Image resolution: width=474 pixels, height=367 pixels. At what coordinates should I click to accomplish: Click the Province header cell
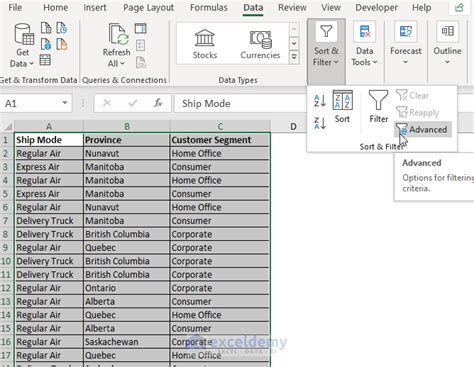click(x=127, y=140)
